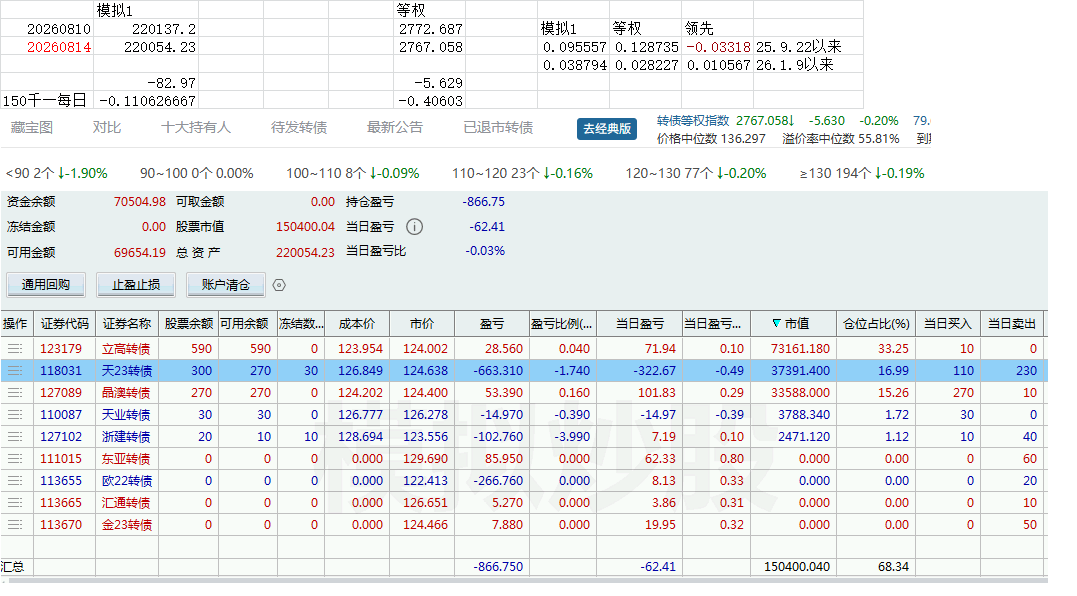Open row menu icon for 东亚转债

point(14,459)
